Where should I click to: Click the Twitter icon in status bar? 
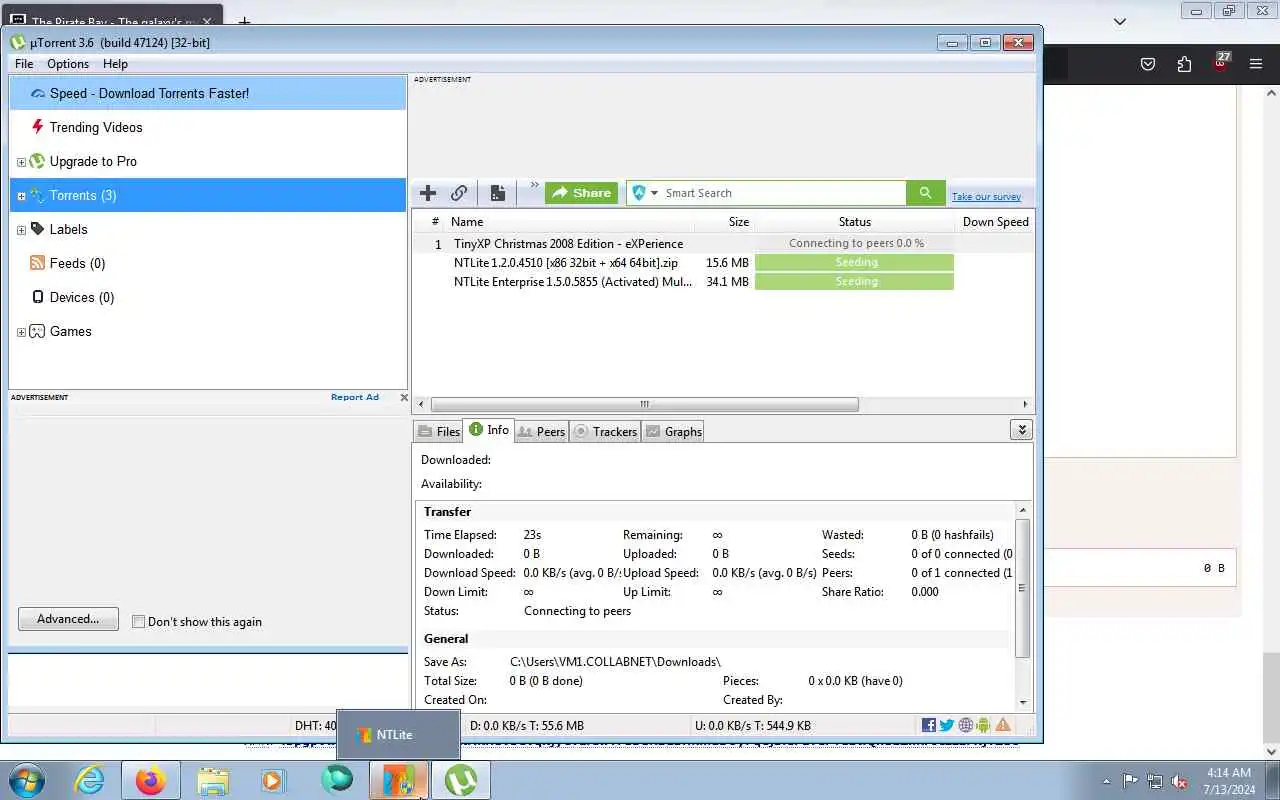[x=947, y=725]
